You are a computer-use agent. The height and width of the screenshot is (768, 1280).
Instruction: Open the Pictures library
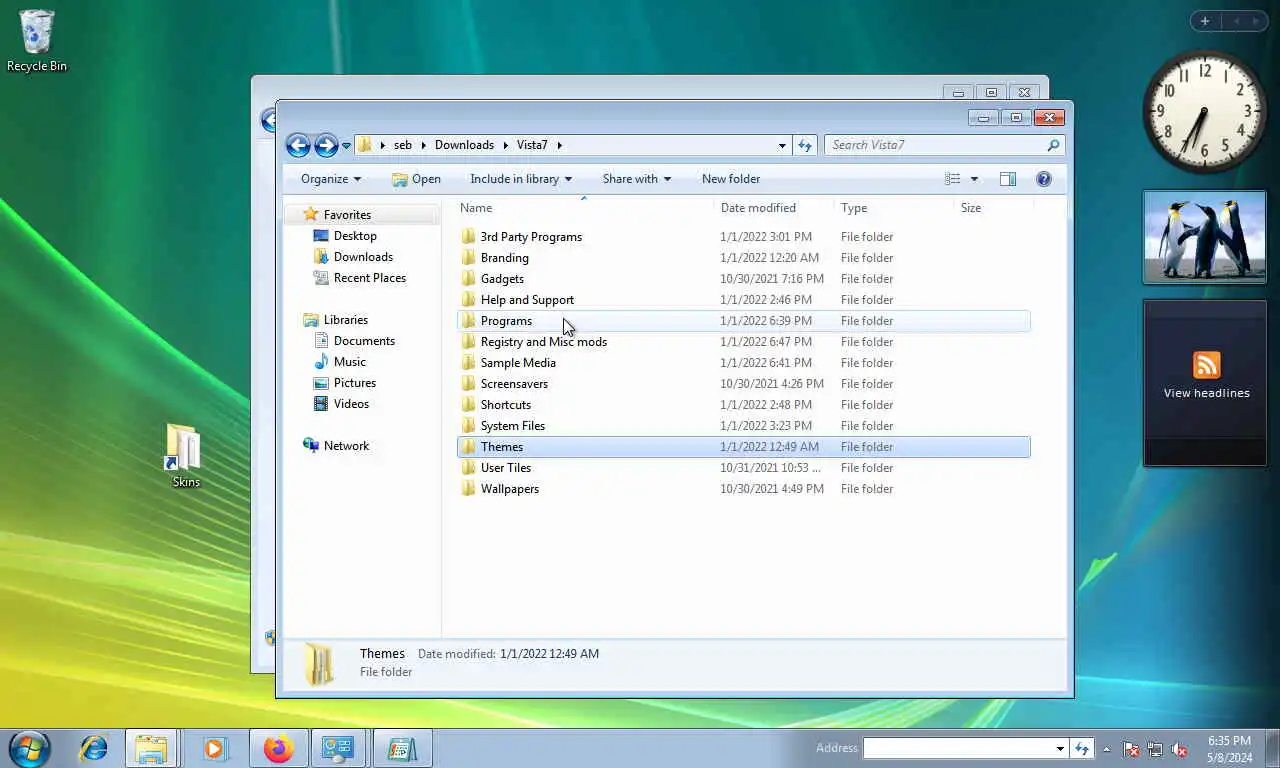click(355, 383)
